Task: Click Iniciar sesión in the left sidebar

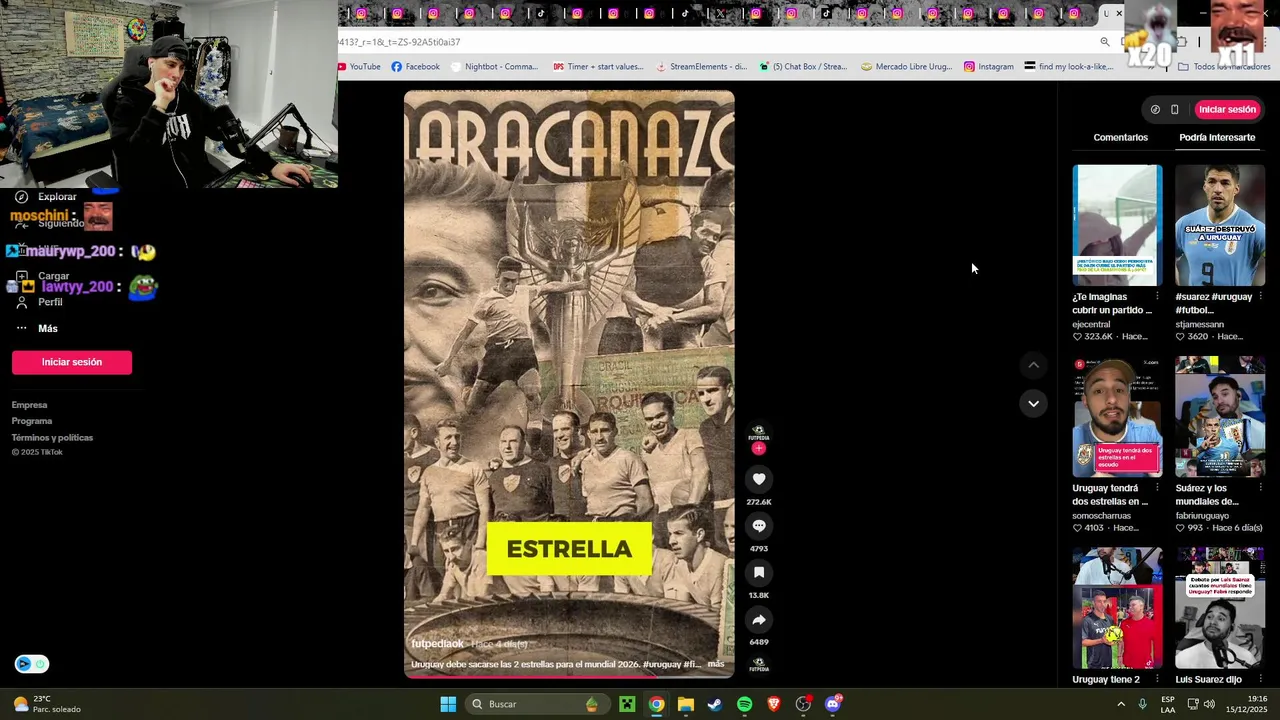Action: (x=72, y=362)
